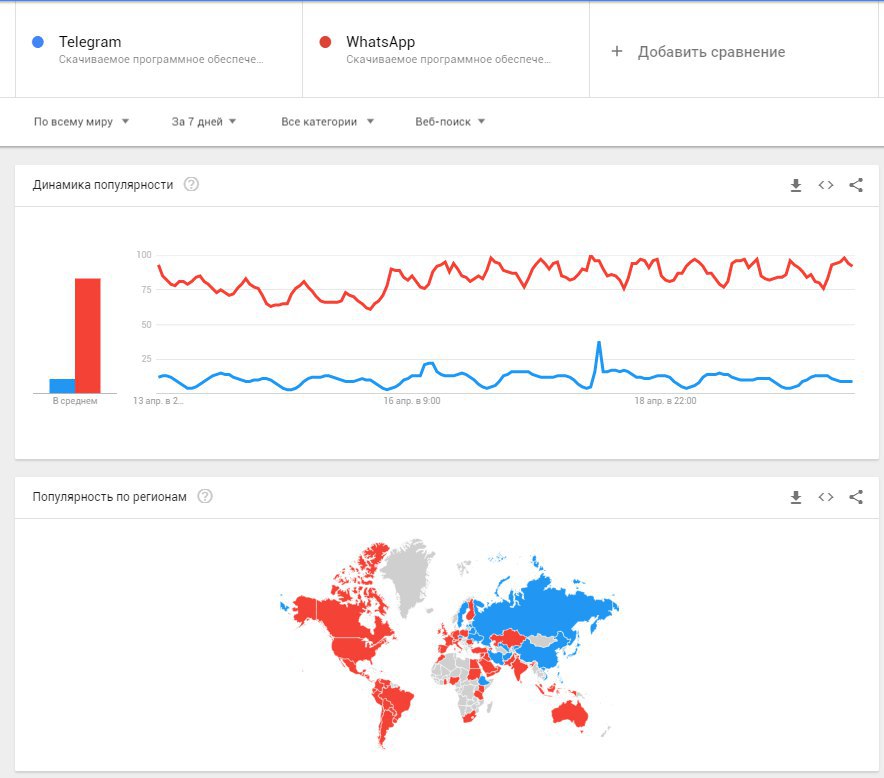Viewport: 884px width, 778px height.
Task: Download the regional popularity data
Action: click(796, 497)
